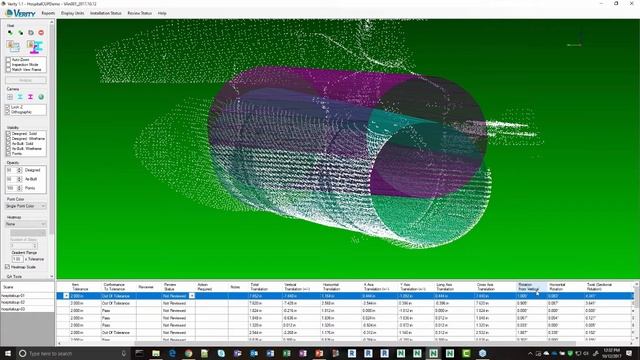Viewport: 640px width, 360px height.
Task: Toggle the Auto Zoom checkbox
Action: (8, 60)
